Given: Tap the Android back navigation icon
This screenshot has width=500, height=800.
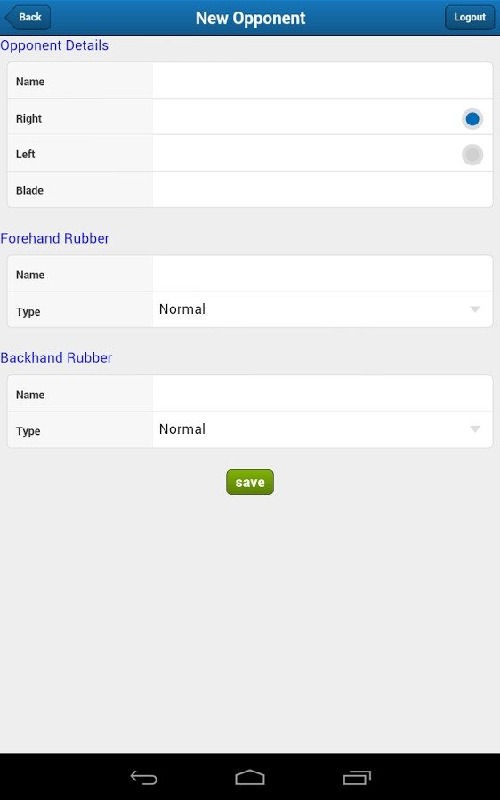Looking at the screenshot, I should [144, 778].
